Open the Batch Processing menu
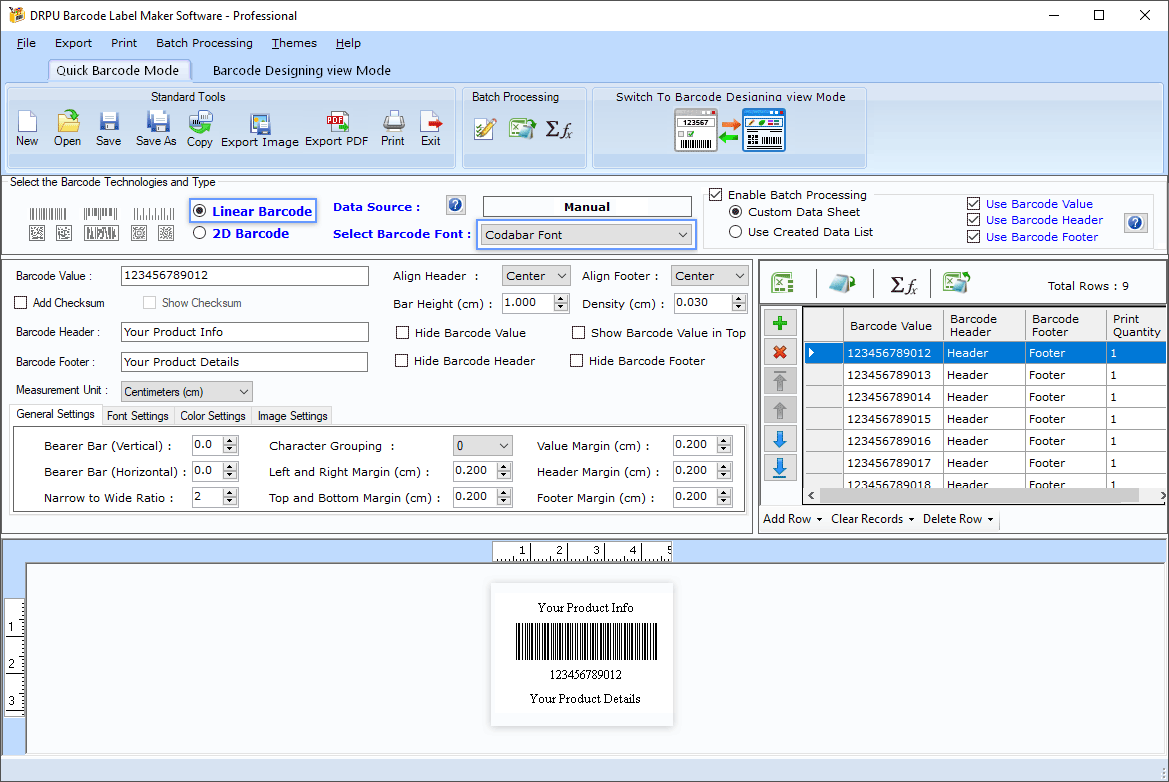The width and height of the screenshot is (1169, 782). (204, 43)
